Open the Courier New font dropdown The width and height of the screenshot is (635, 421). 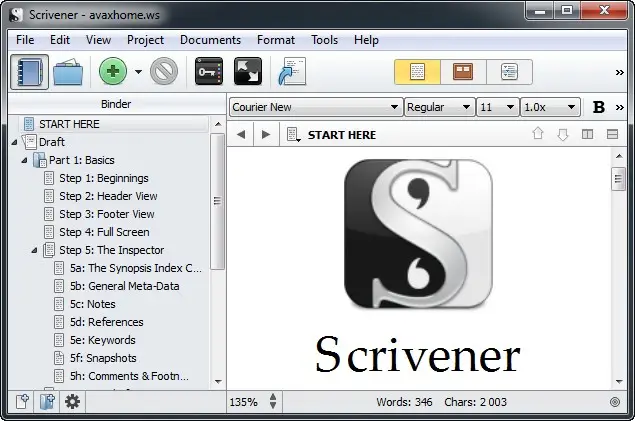point(316,107)
